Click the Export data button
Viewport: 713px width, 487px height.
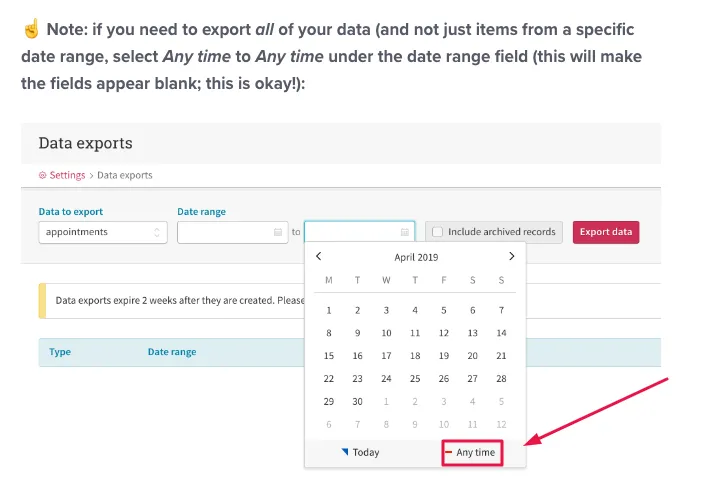click(x=606, y=232)
